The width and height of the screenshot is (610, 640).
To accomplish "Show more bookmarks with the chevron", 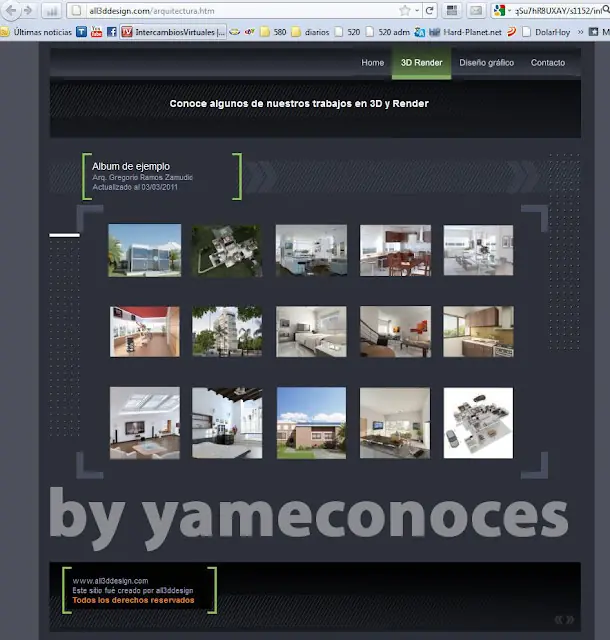I will [580, 32].
